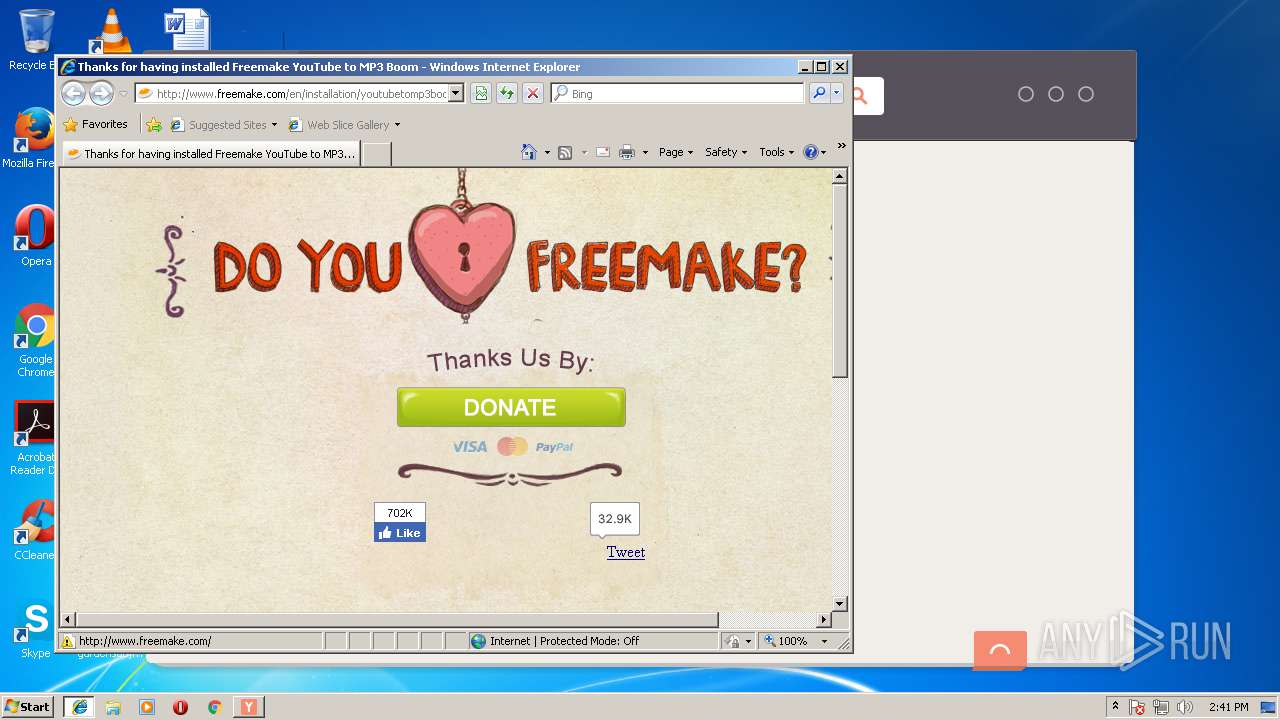Click the Facebook Like button
Image resolution: width=1280 pixels, height=720 pixels.
[x=400, y=533]
